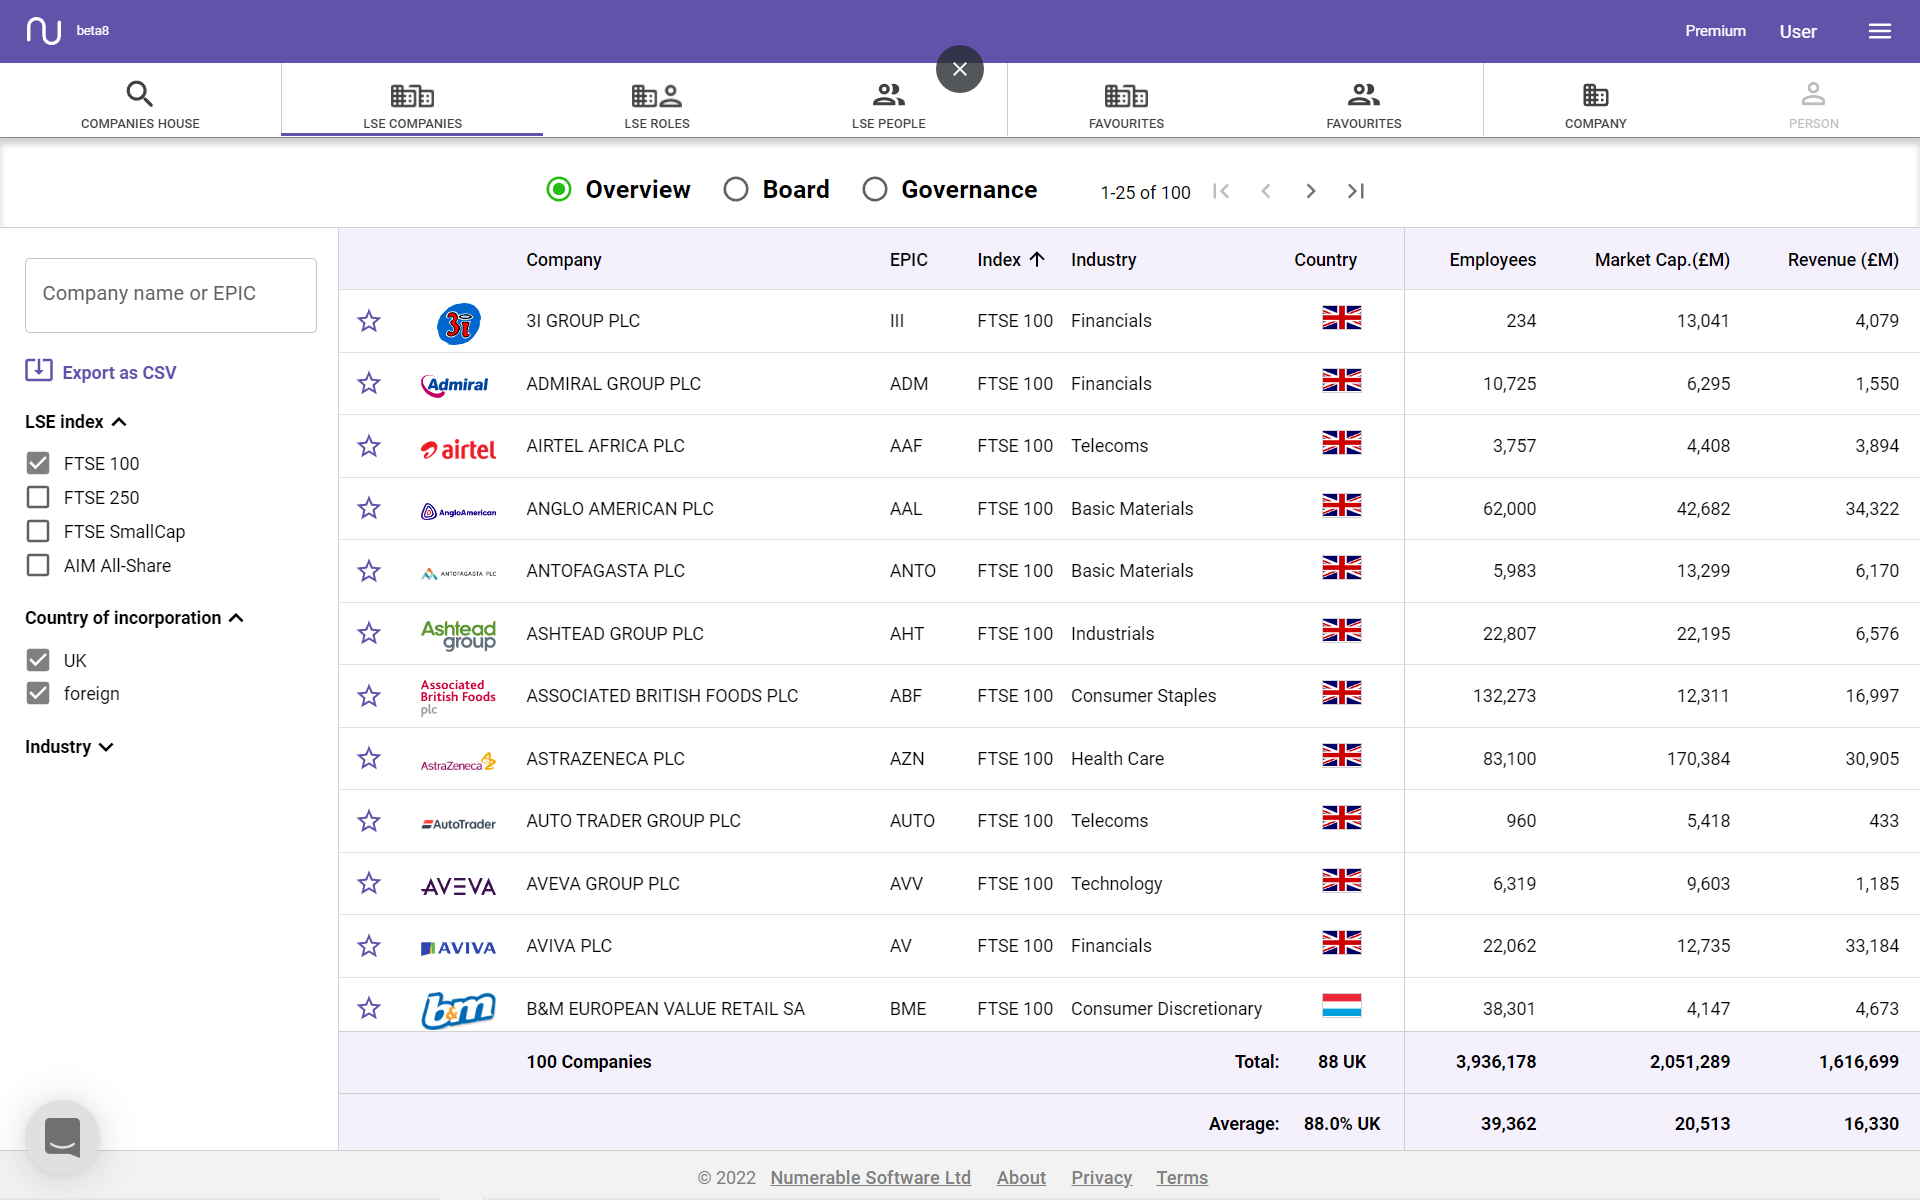Open Numerable Software Ltd link

click(x=870, y=1178)
